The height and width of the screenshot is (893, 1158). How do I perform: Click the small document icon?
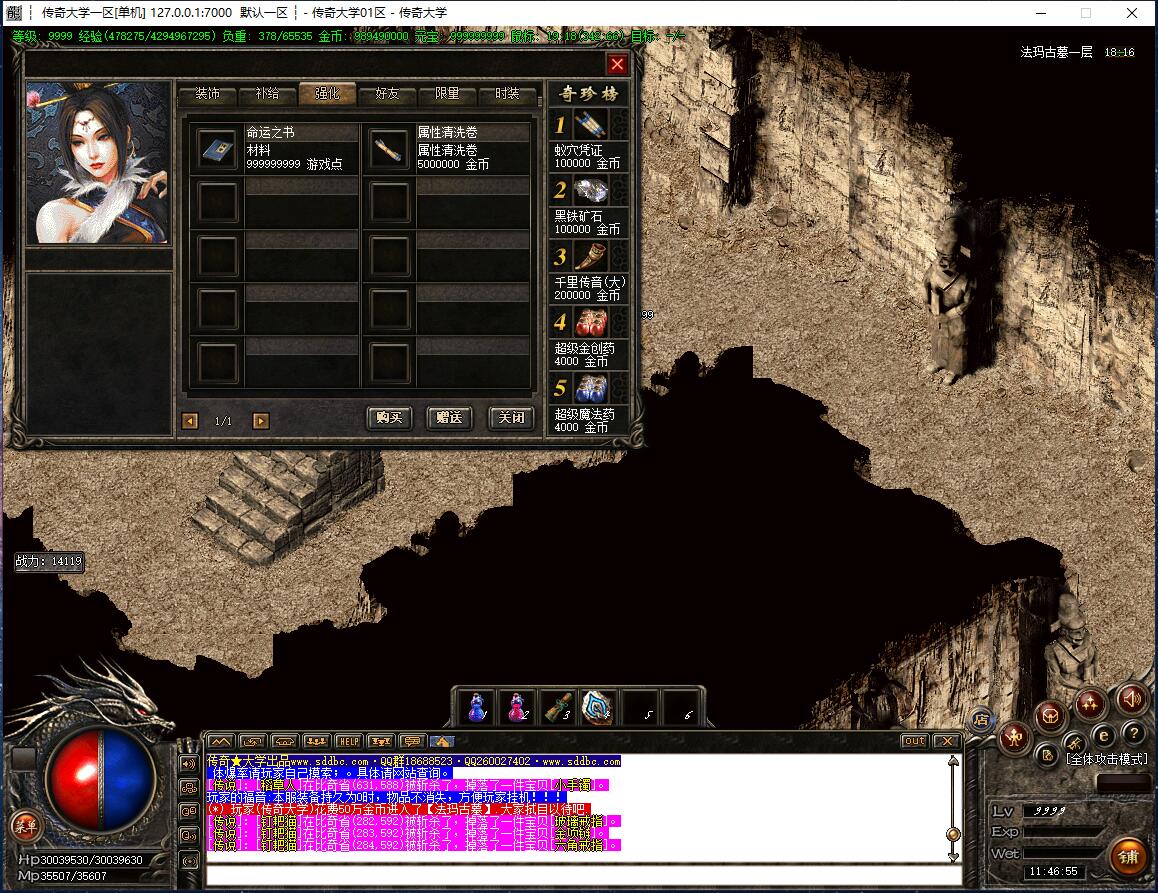pyautogui.click(x=1047, y=755)
